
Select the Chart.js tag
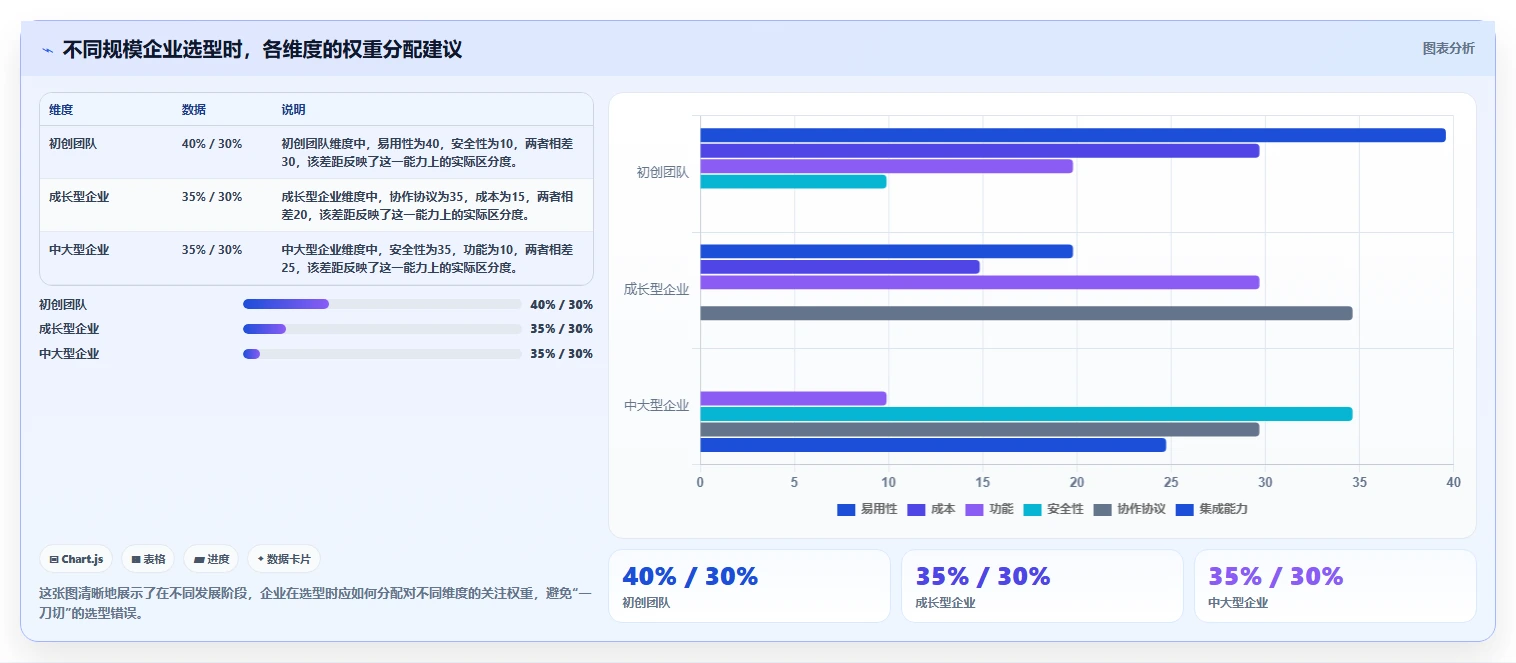(76, 559)
